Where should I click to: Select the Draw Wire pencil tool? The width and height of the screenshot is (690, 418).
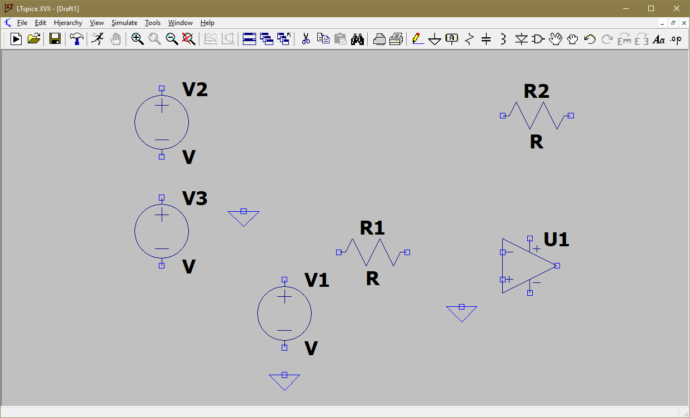click(x=416, y=39)
